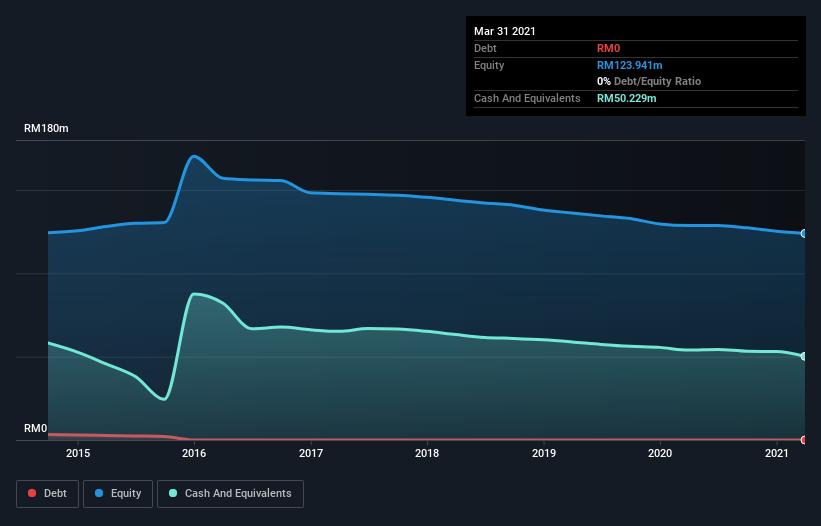Viewport: 821px width, 526px height.
Task: Toggle the Debt legend series
Action: pos(47,494)
